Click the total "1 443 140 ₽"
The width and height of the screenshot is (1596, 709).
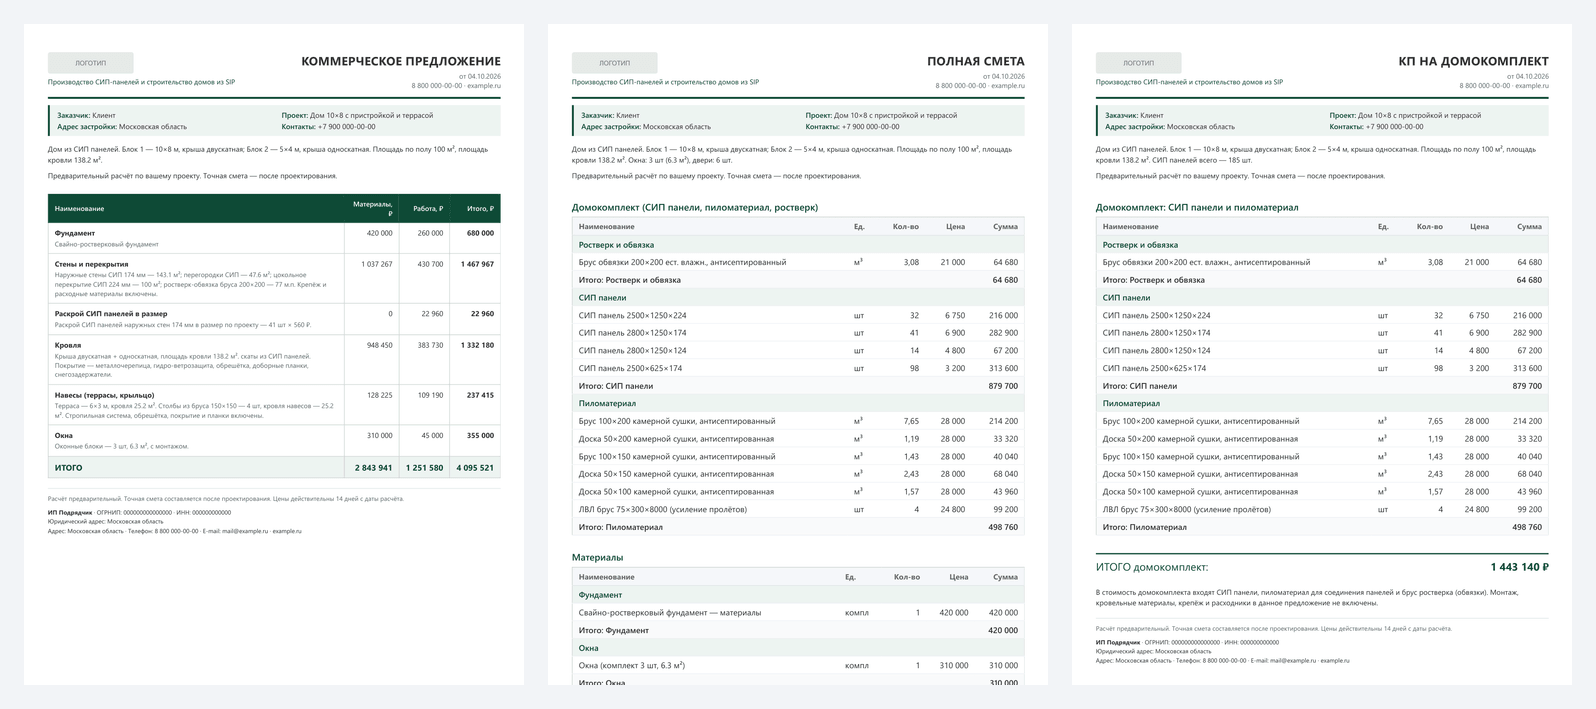tap(1519, 567)
